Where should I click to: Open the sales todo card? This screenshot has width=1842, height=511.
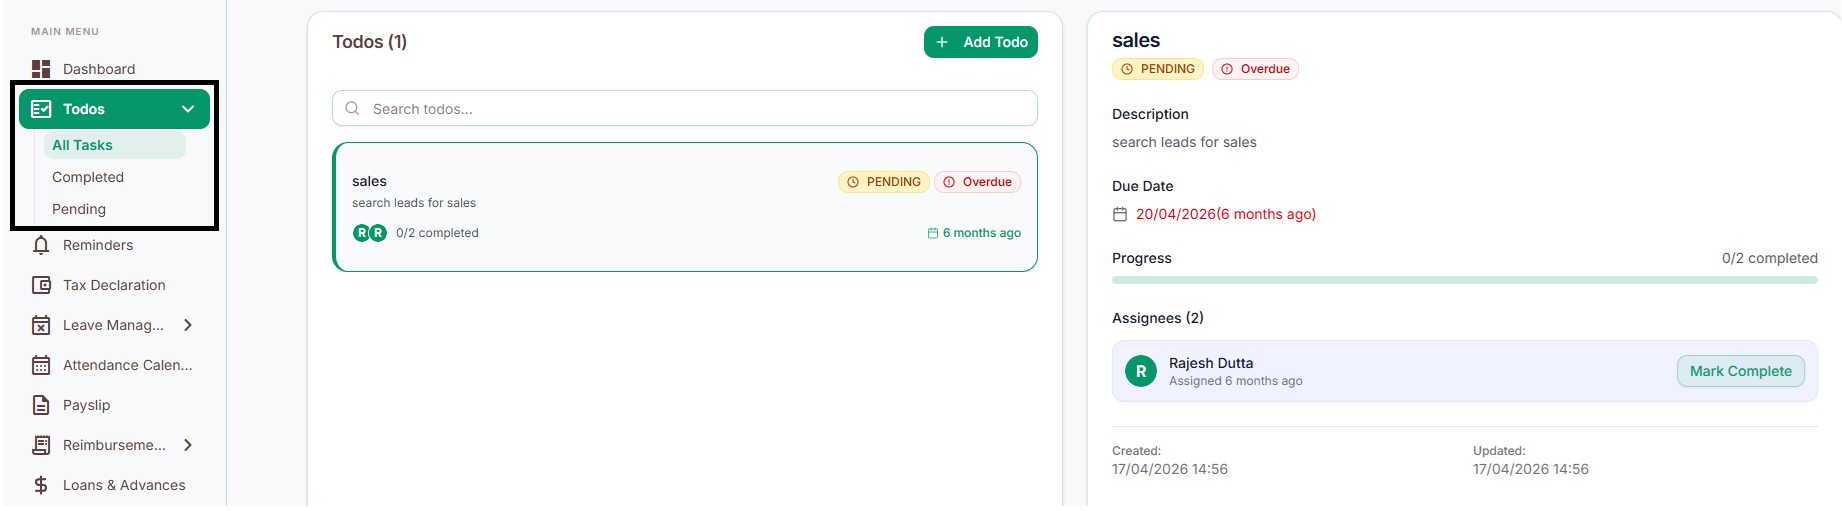[x=685, y=207]
